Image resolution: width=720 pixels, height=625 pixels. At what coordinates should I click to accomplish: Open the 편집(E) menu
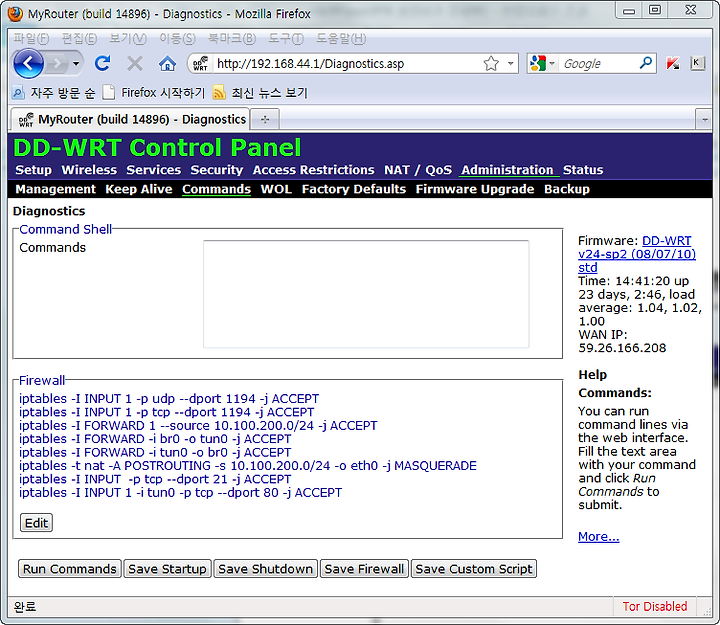click(x=79, y=39)
